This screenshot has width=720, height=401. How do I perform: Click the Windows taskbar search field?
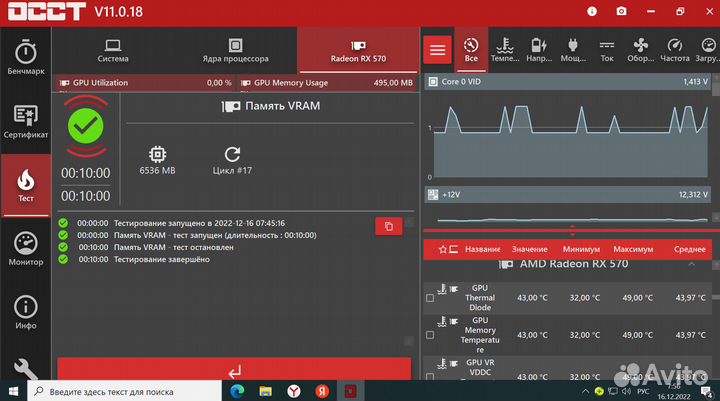click(x=125, y=391)
